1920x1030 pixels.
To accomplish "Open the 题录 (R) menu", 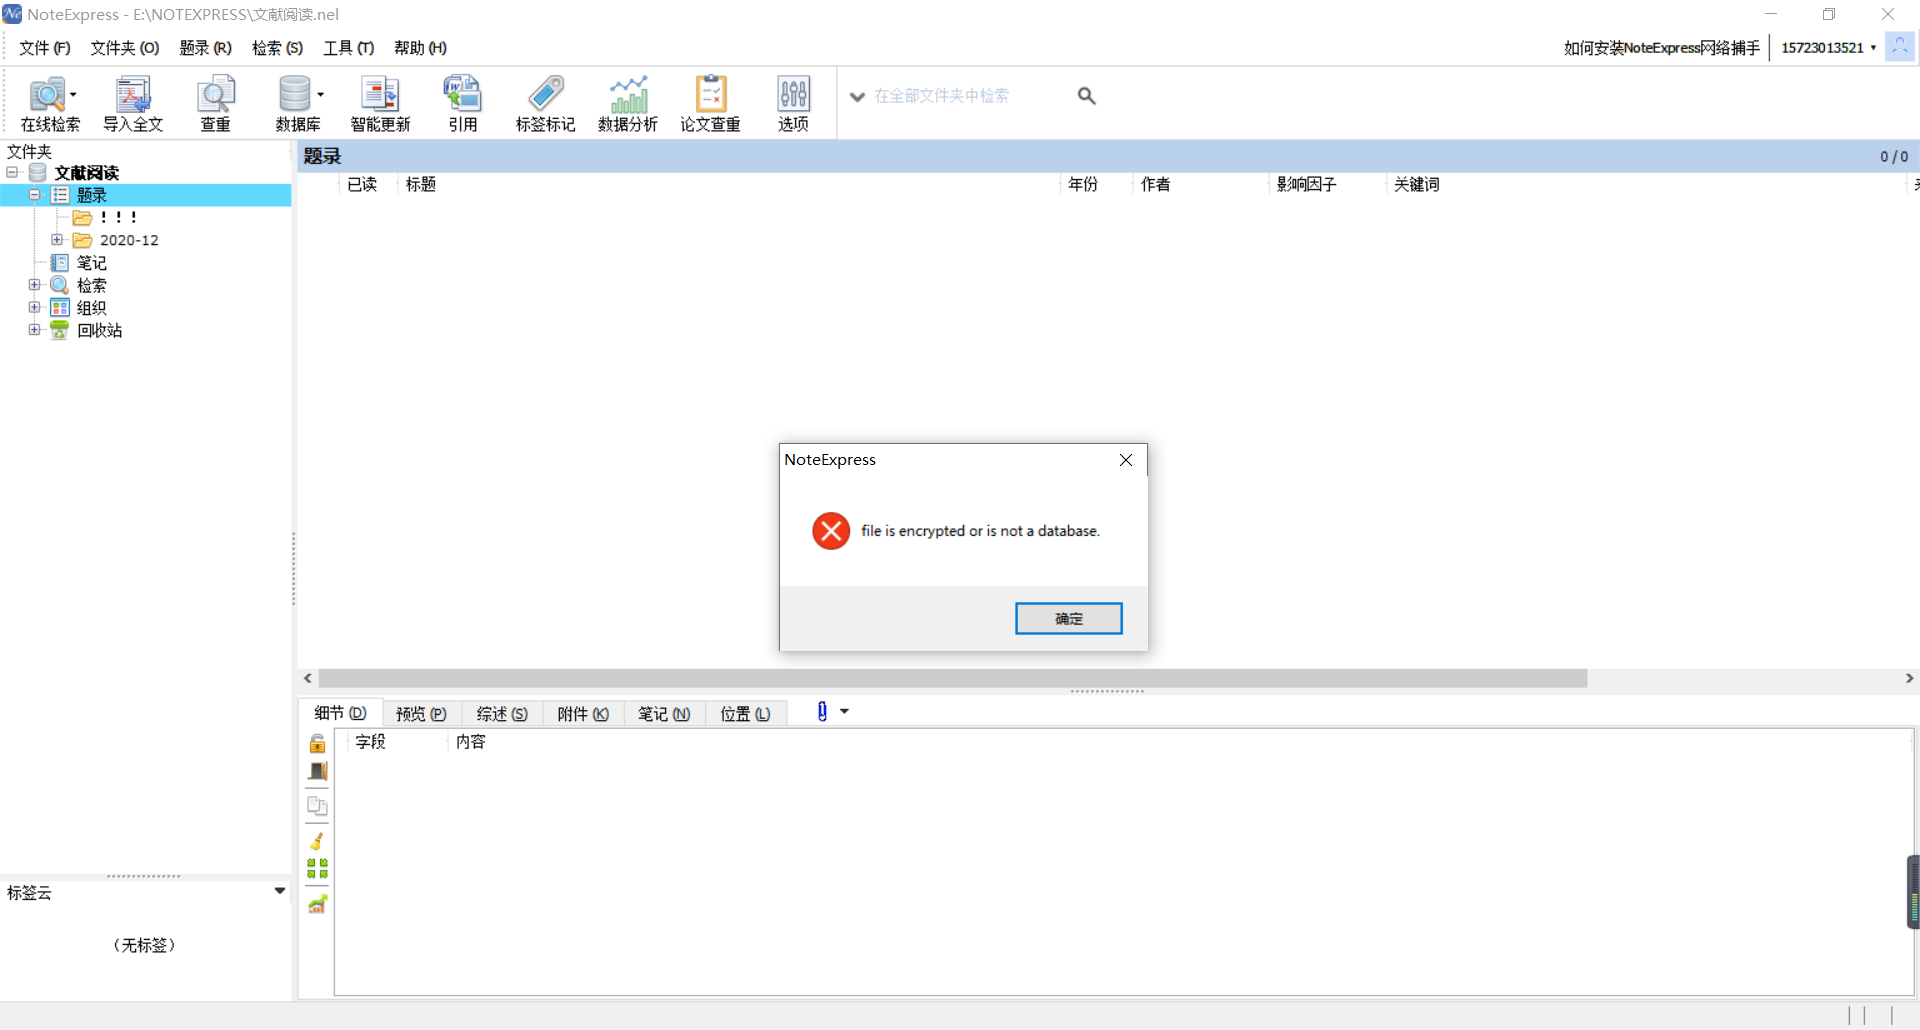I will click(206, 48).
